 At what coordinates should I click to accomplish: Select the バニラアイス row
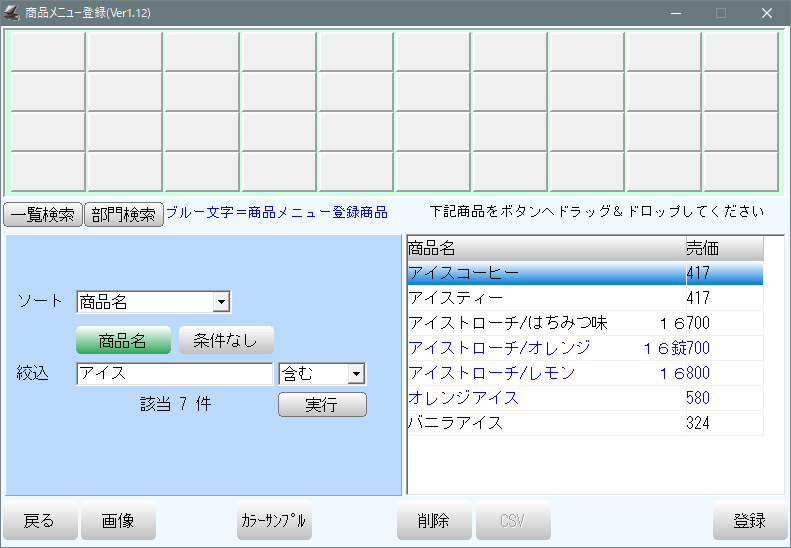585,423
